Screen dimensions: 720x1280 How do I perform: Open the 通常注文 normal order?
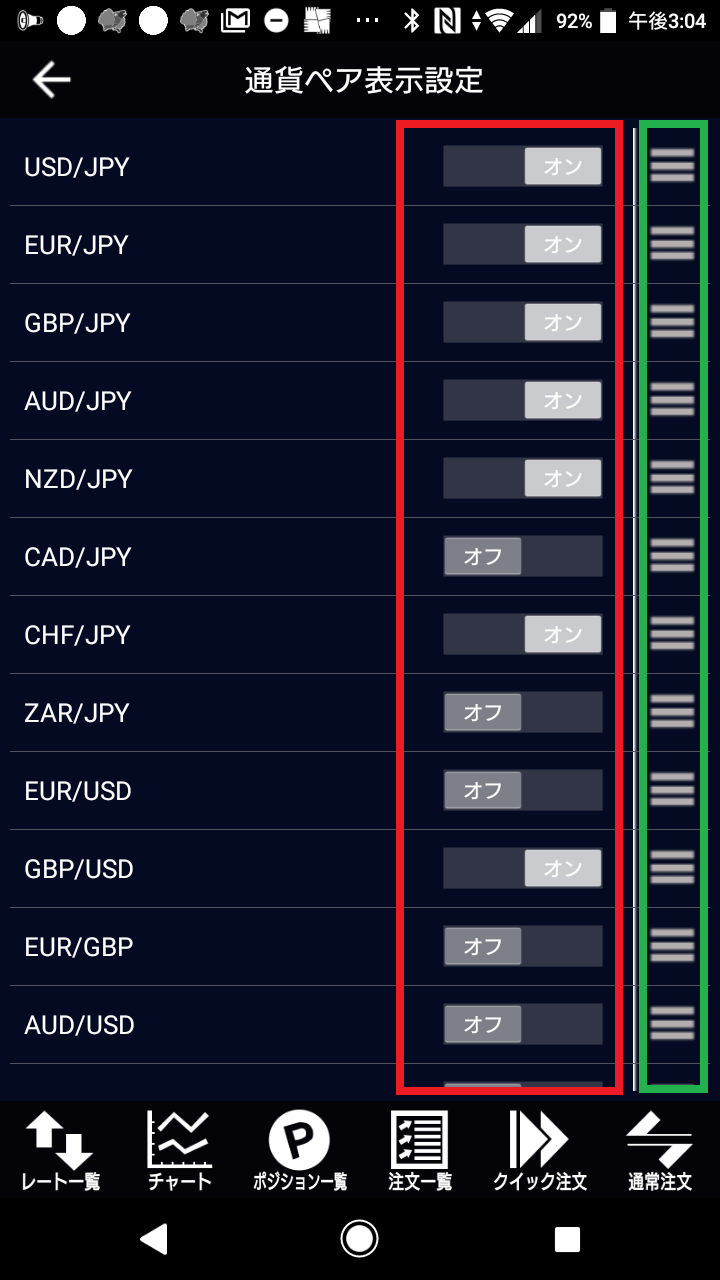pyautogui.click(x=659, y=1150)
